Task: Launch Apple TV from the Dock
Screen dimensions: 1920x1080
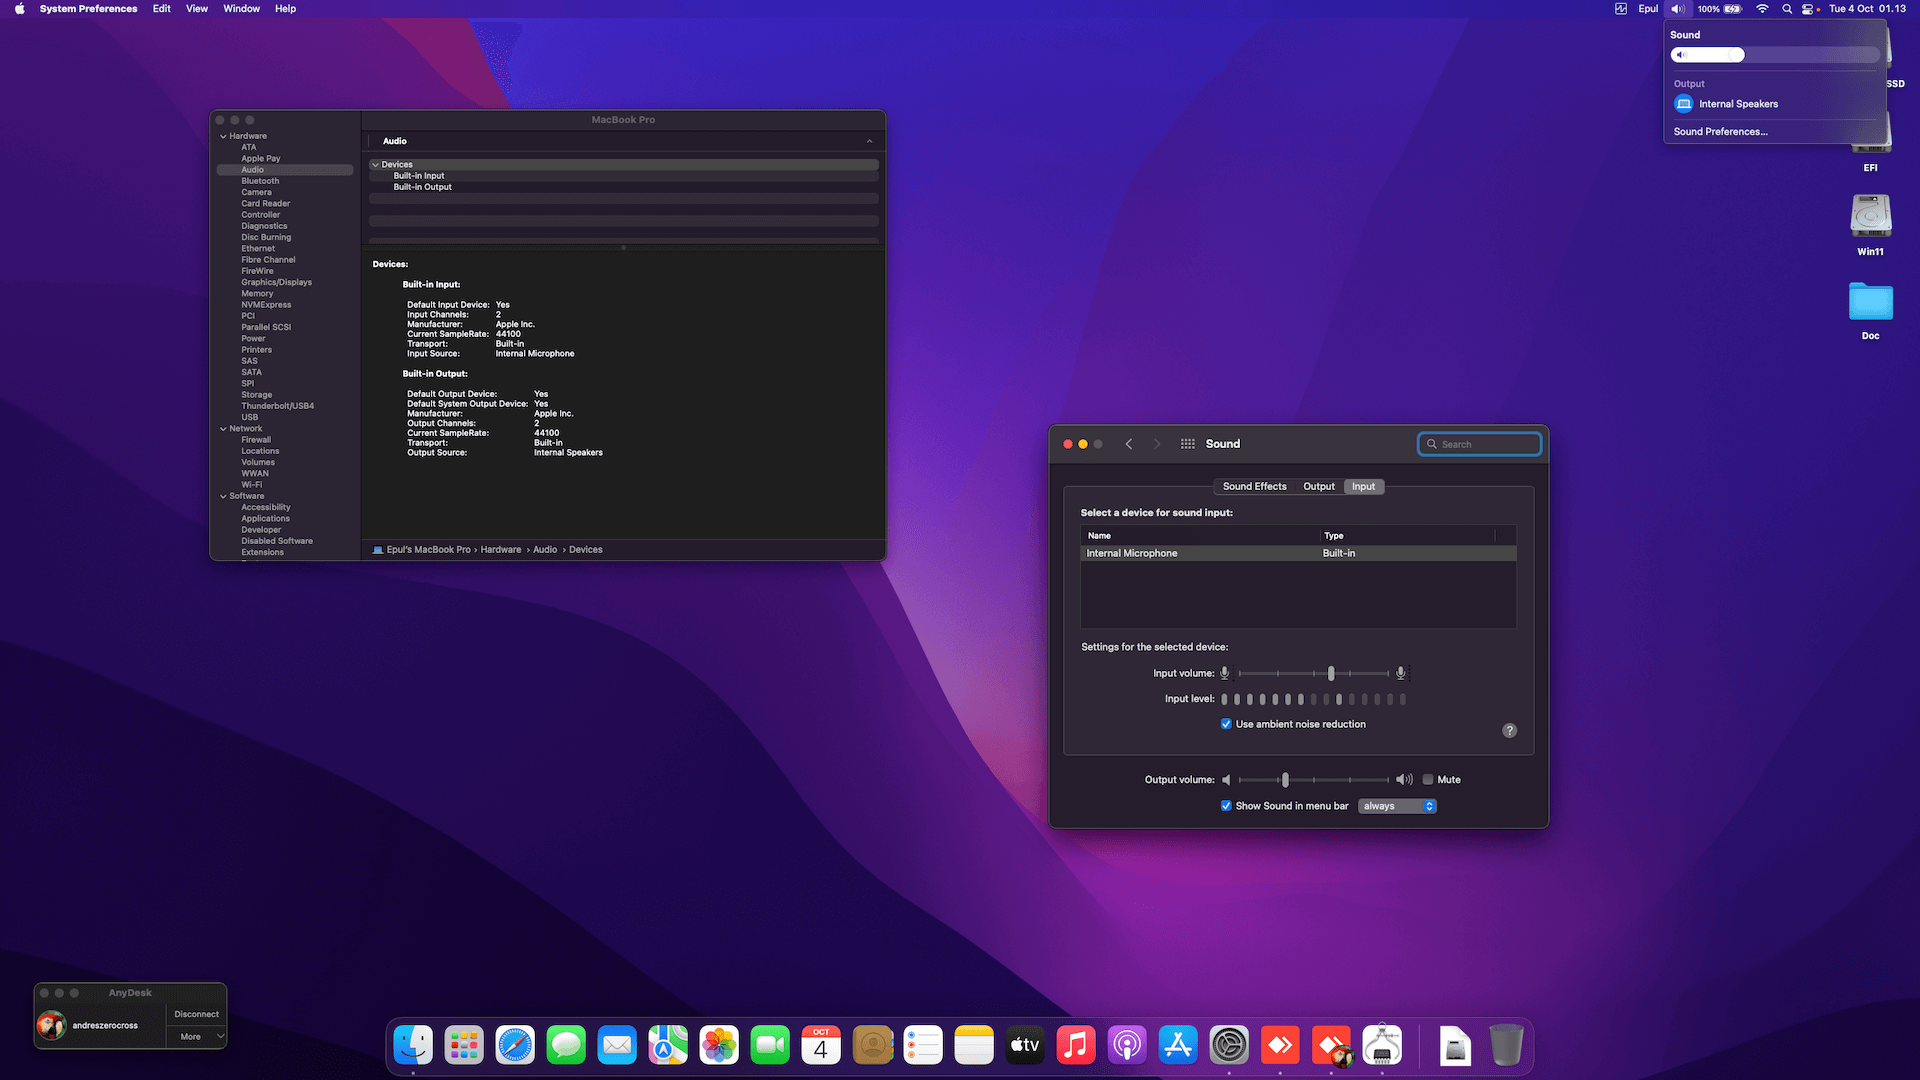Action: [x=1025, y=1045]
